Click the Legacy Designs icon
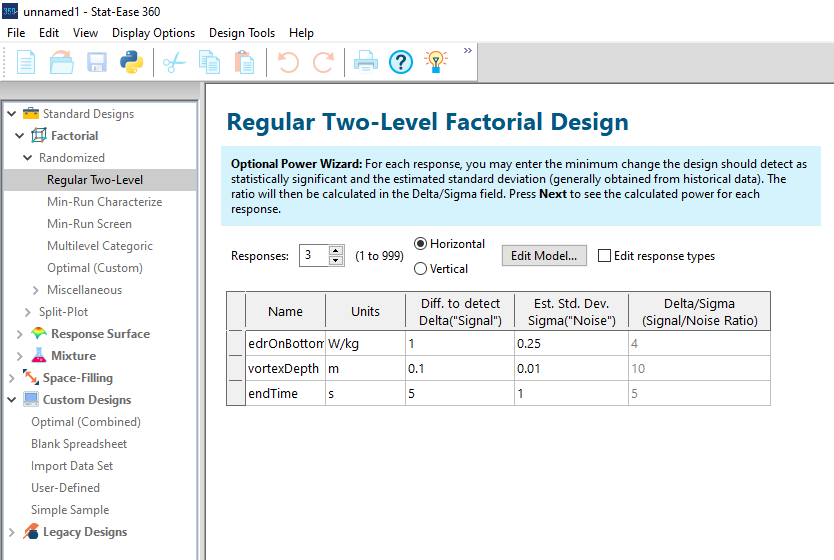 click(x=31, y=531)
